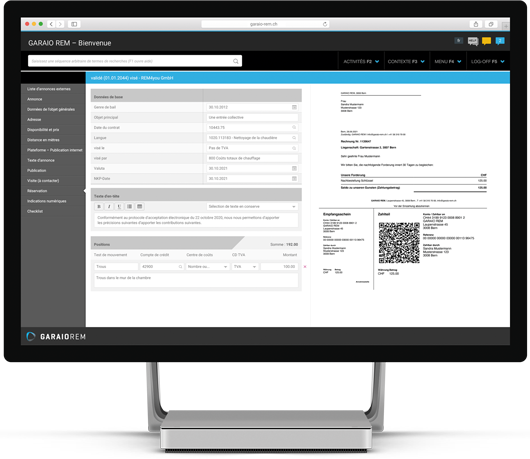The image size is (530, 459).
Task: Select Annonce in the sidebar
Action: 34,99
